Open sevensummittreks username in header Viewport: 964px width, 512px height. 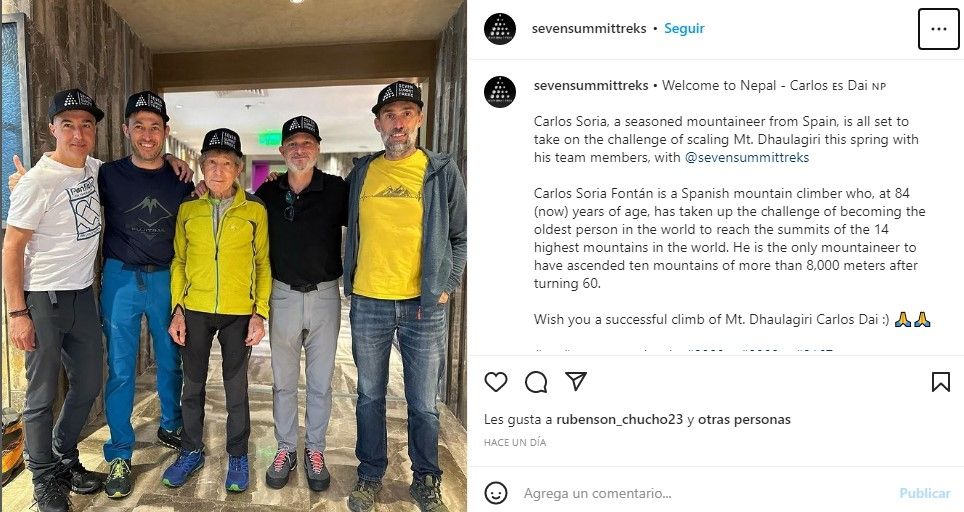[x=589, y=28]
